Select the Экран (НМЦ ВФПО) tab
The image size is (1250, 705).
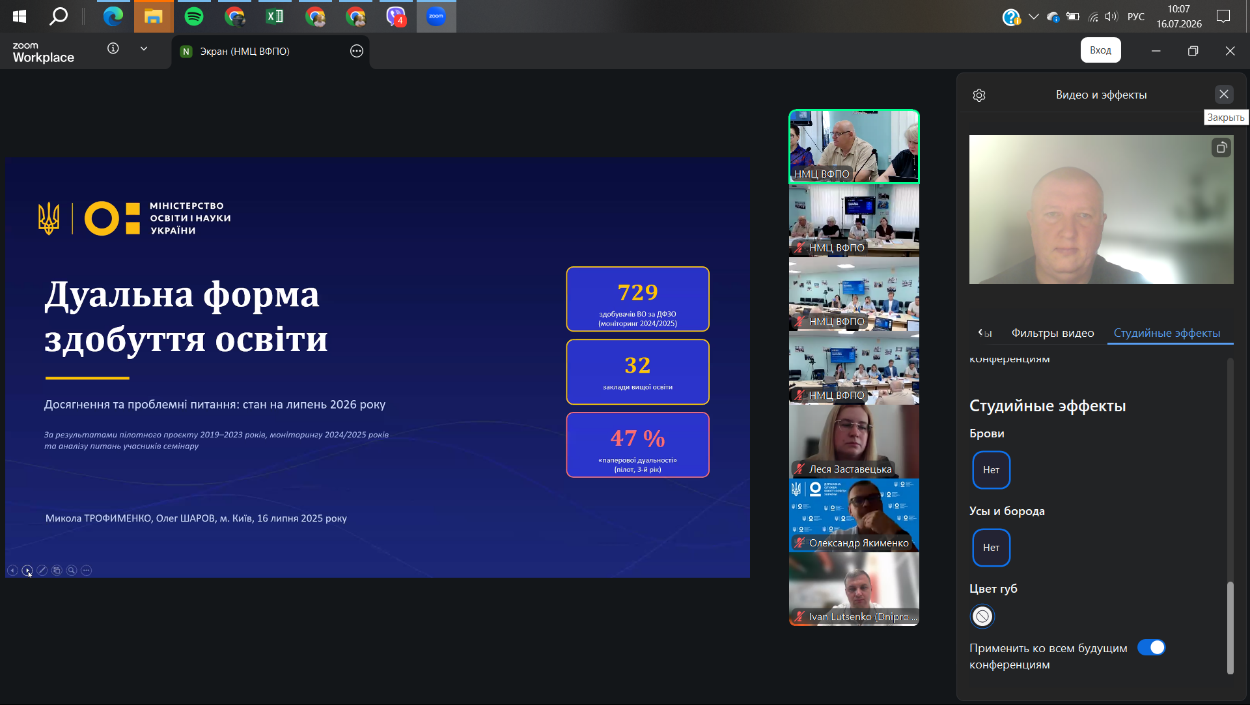(x=270, y=51)
